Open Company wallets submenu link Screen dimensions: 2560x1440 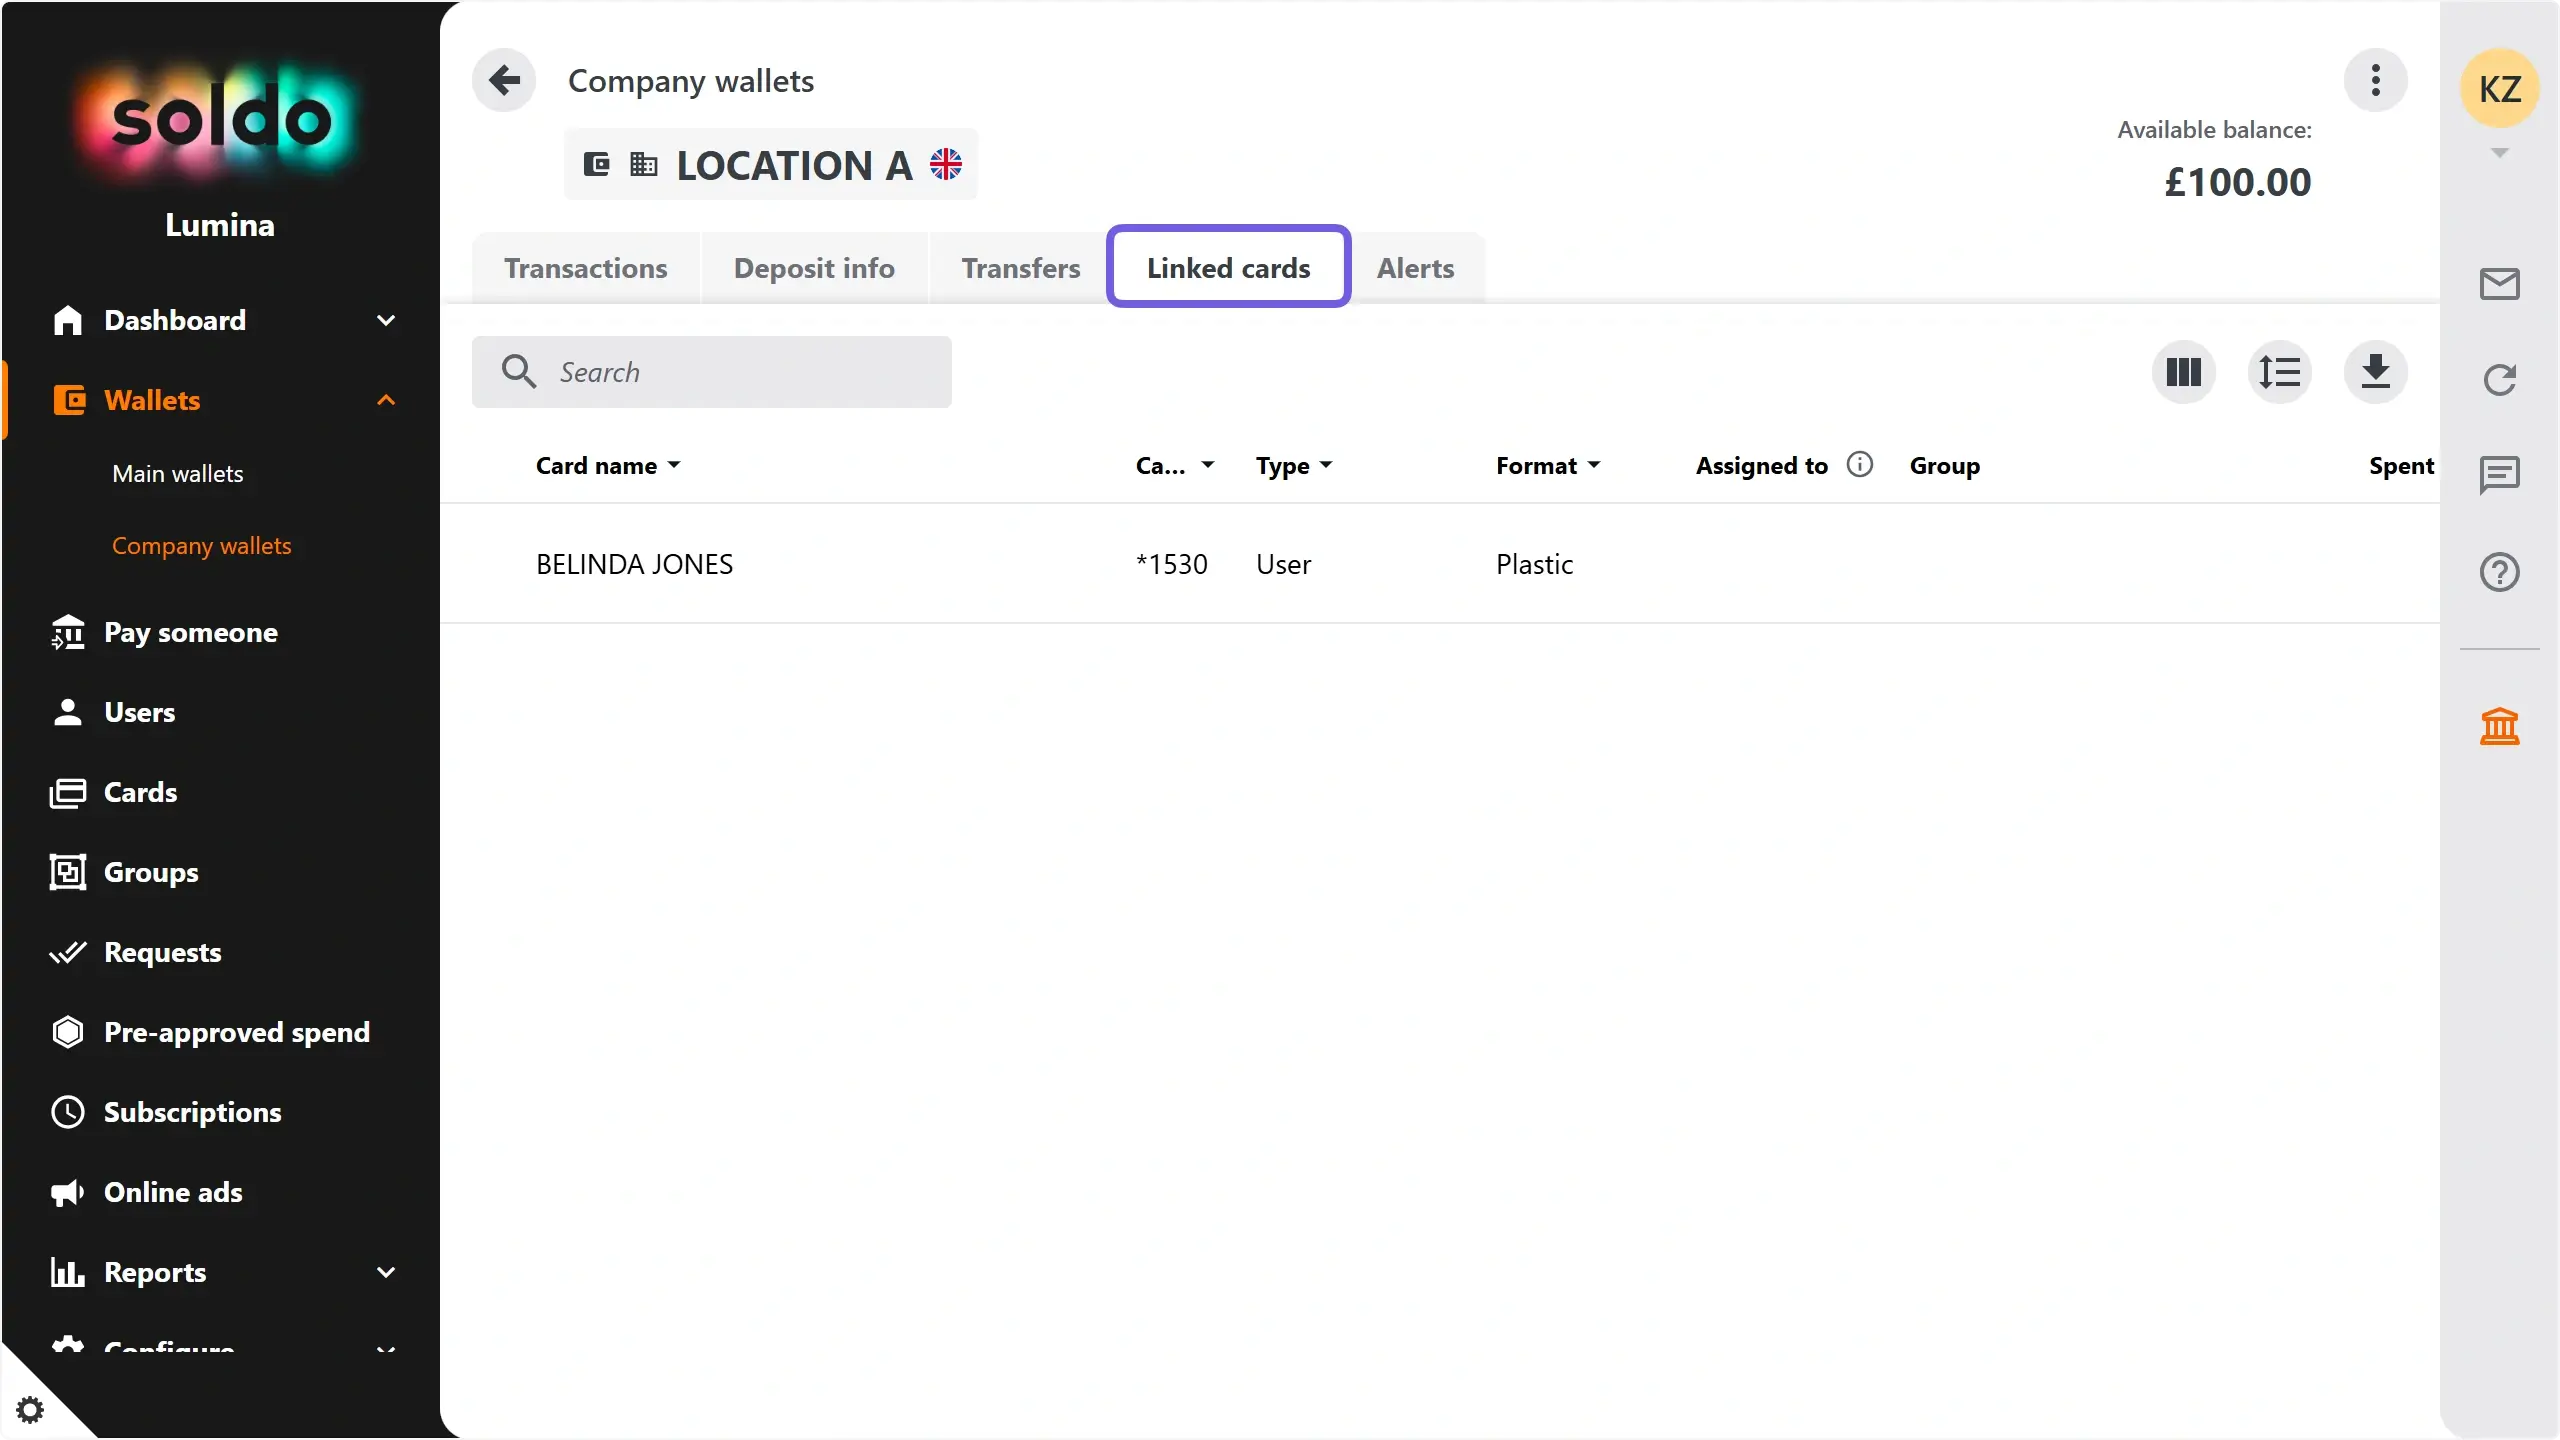pos(201,545)
